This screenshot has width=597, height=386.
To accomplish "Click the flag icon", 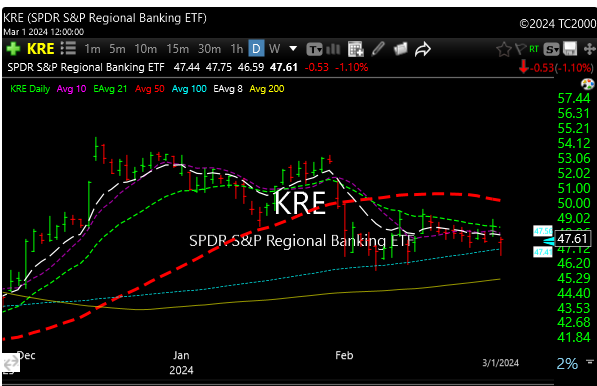I will click(520, 49).
